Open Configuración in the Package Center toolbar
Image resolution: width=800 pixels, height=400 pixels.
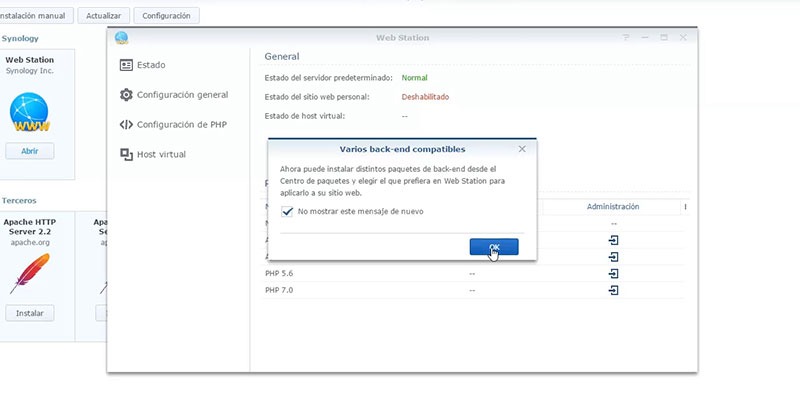tap(166, 16)
